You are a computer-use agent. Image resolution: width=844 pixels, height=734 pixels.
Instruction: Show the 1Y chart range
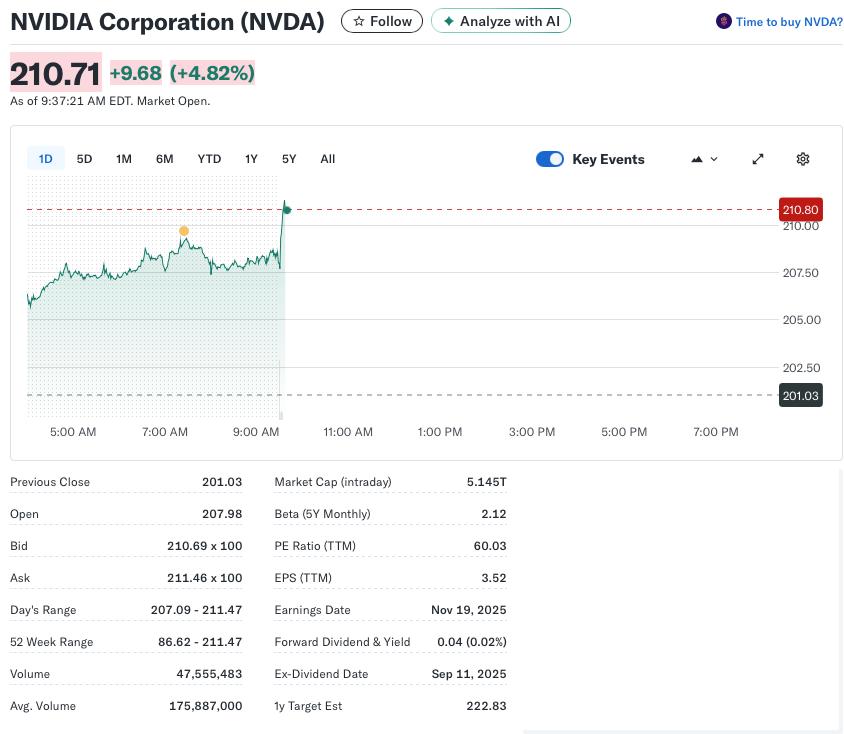pos(251,159)
